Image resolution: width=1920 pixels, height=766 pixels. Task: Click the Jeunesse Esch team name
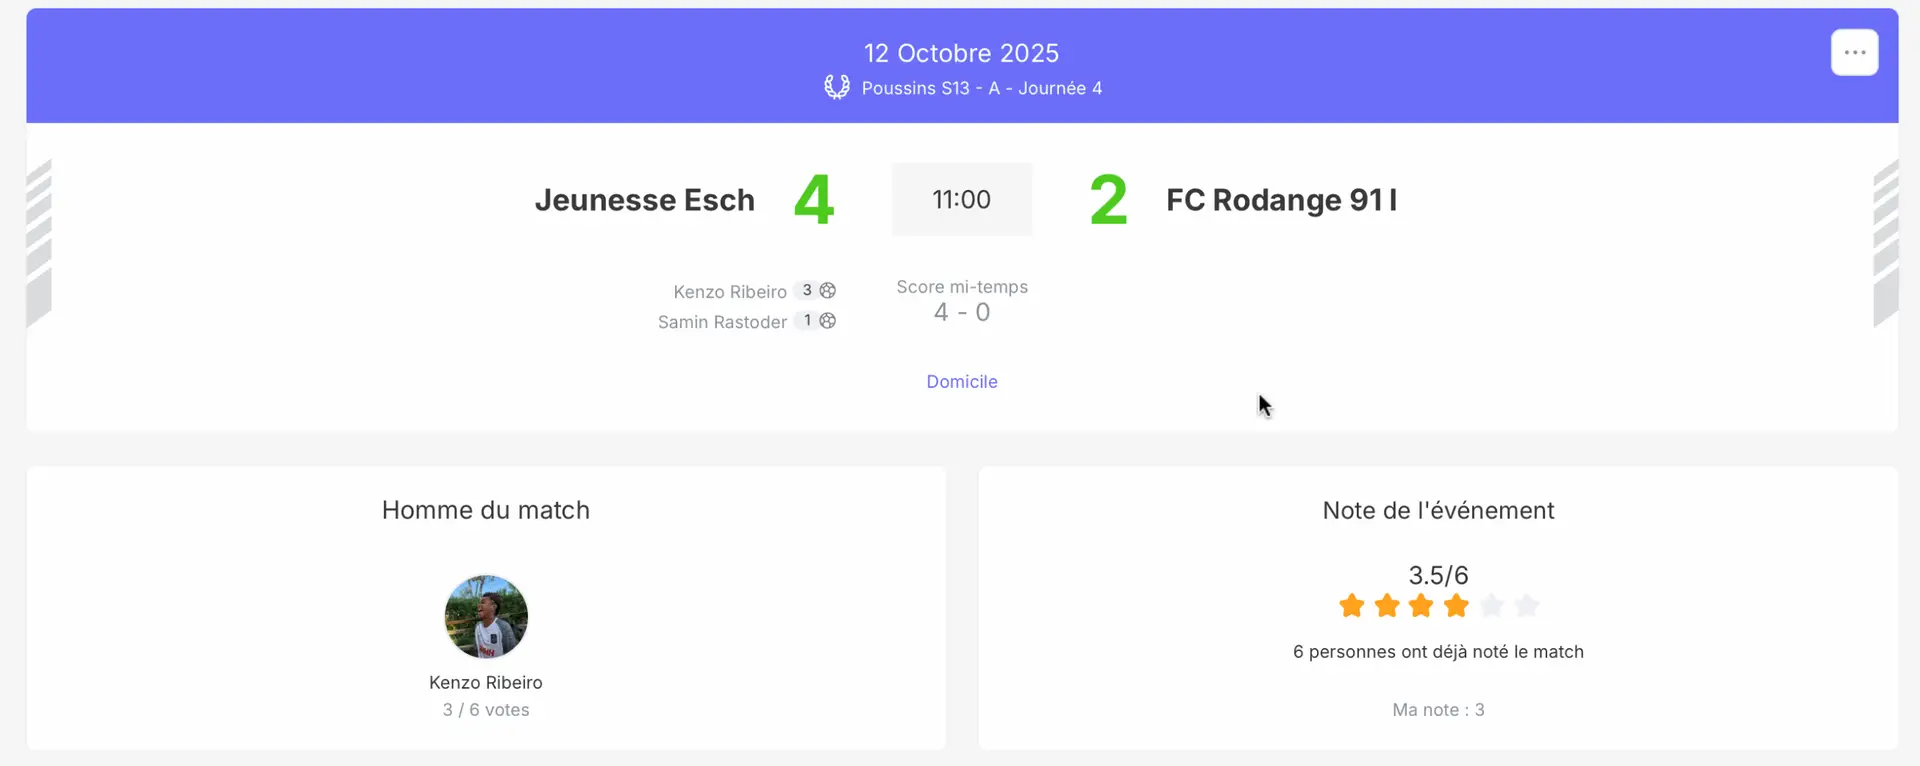[644, 200]
